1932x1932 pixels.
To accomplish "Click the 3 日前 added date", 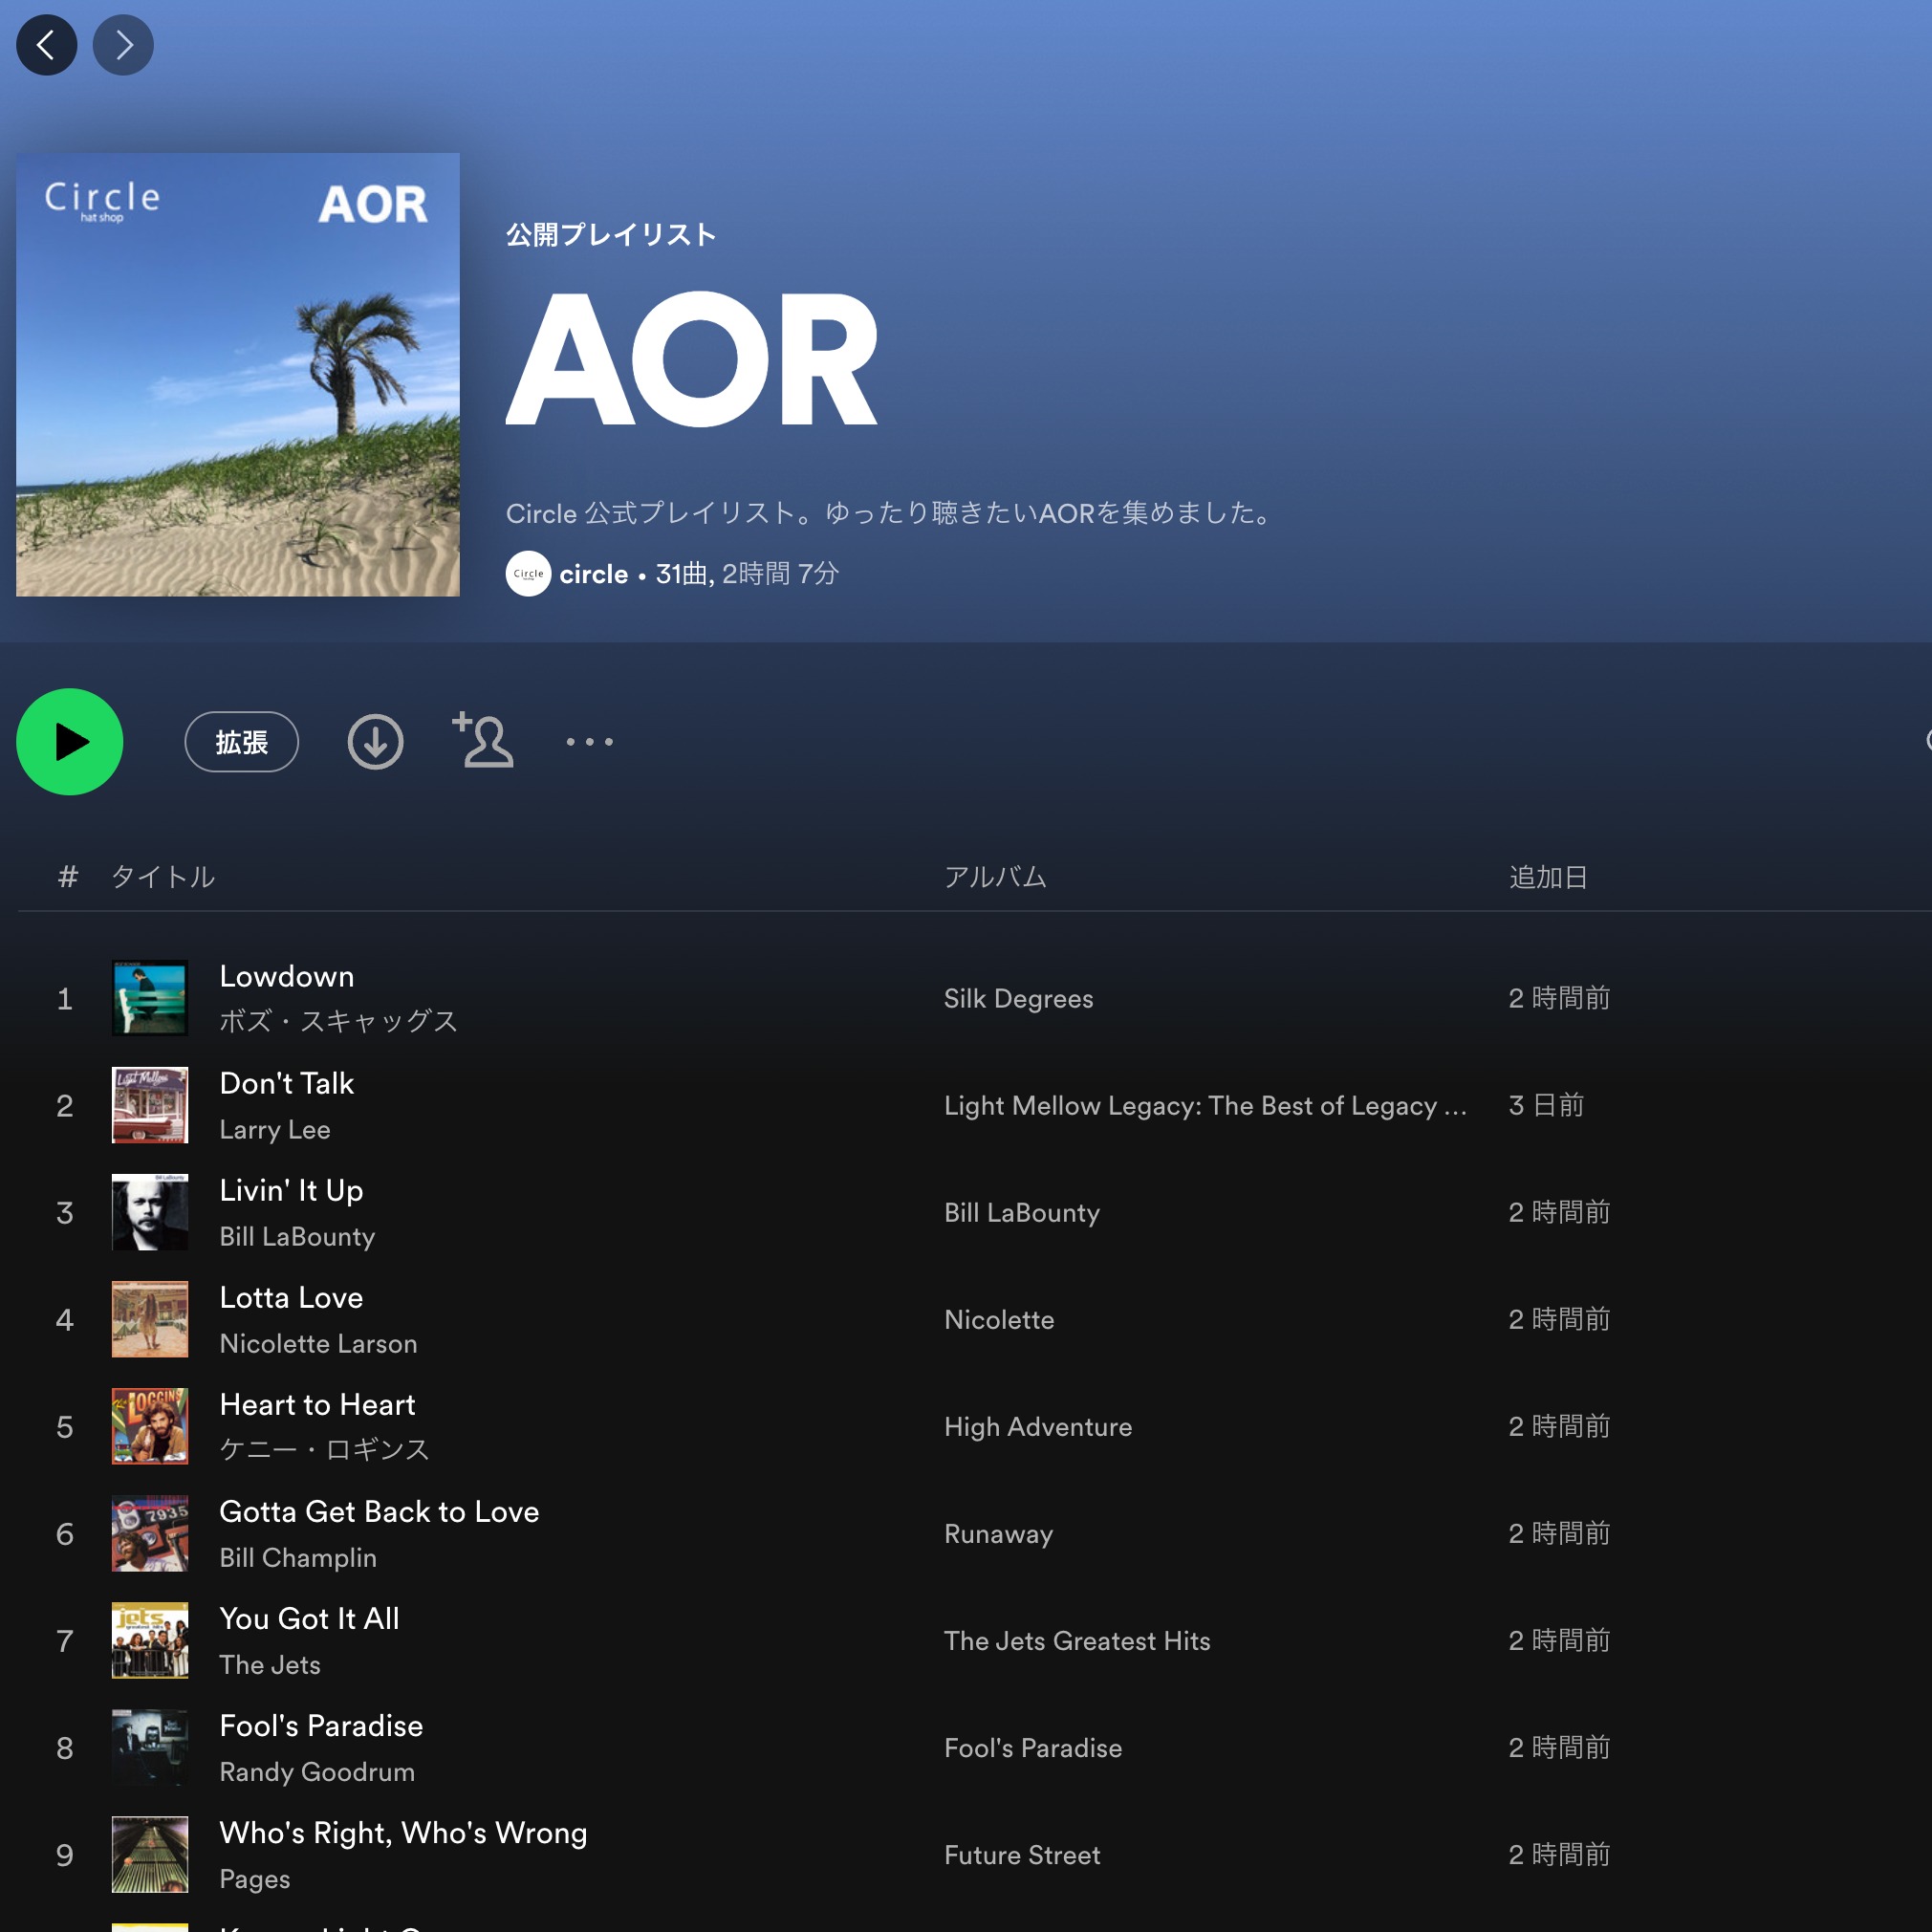I will click(x=1546, y=1105).
